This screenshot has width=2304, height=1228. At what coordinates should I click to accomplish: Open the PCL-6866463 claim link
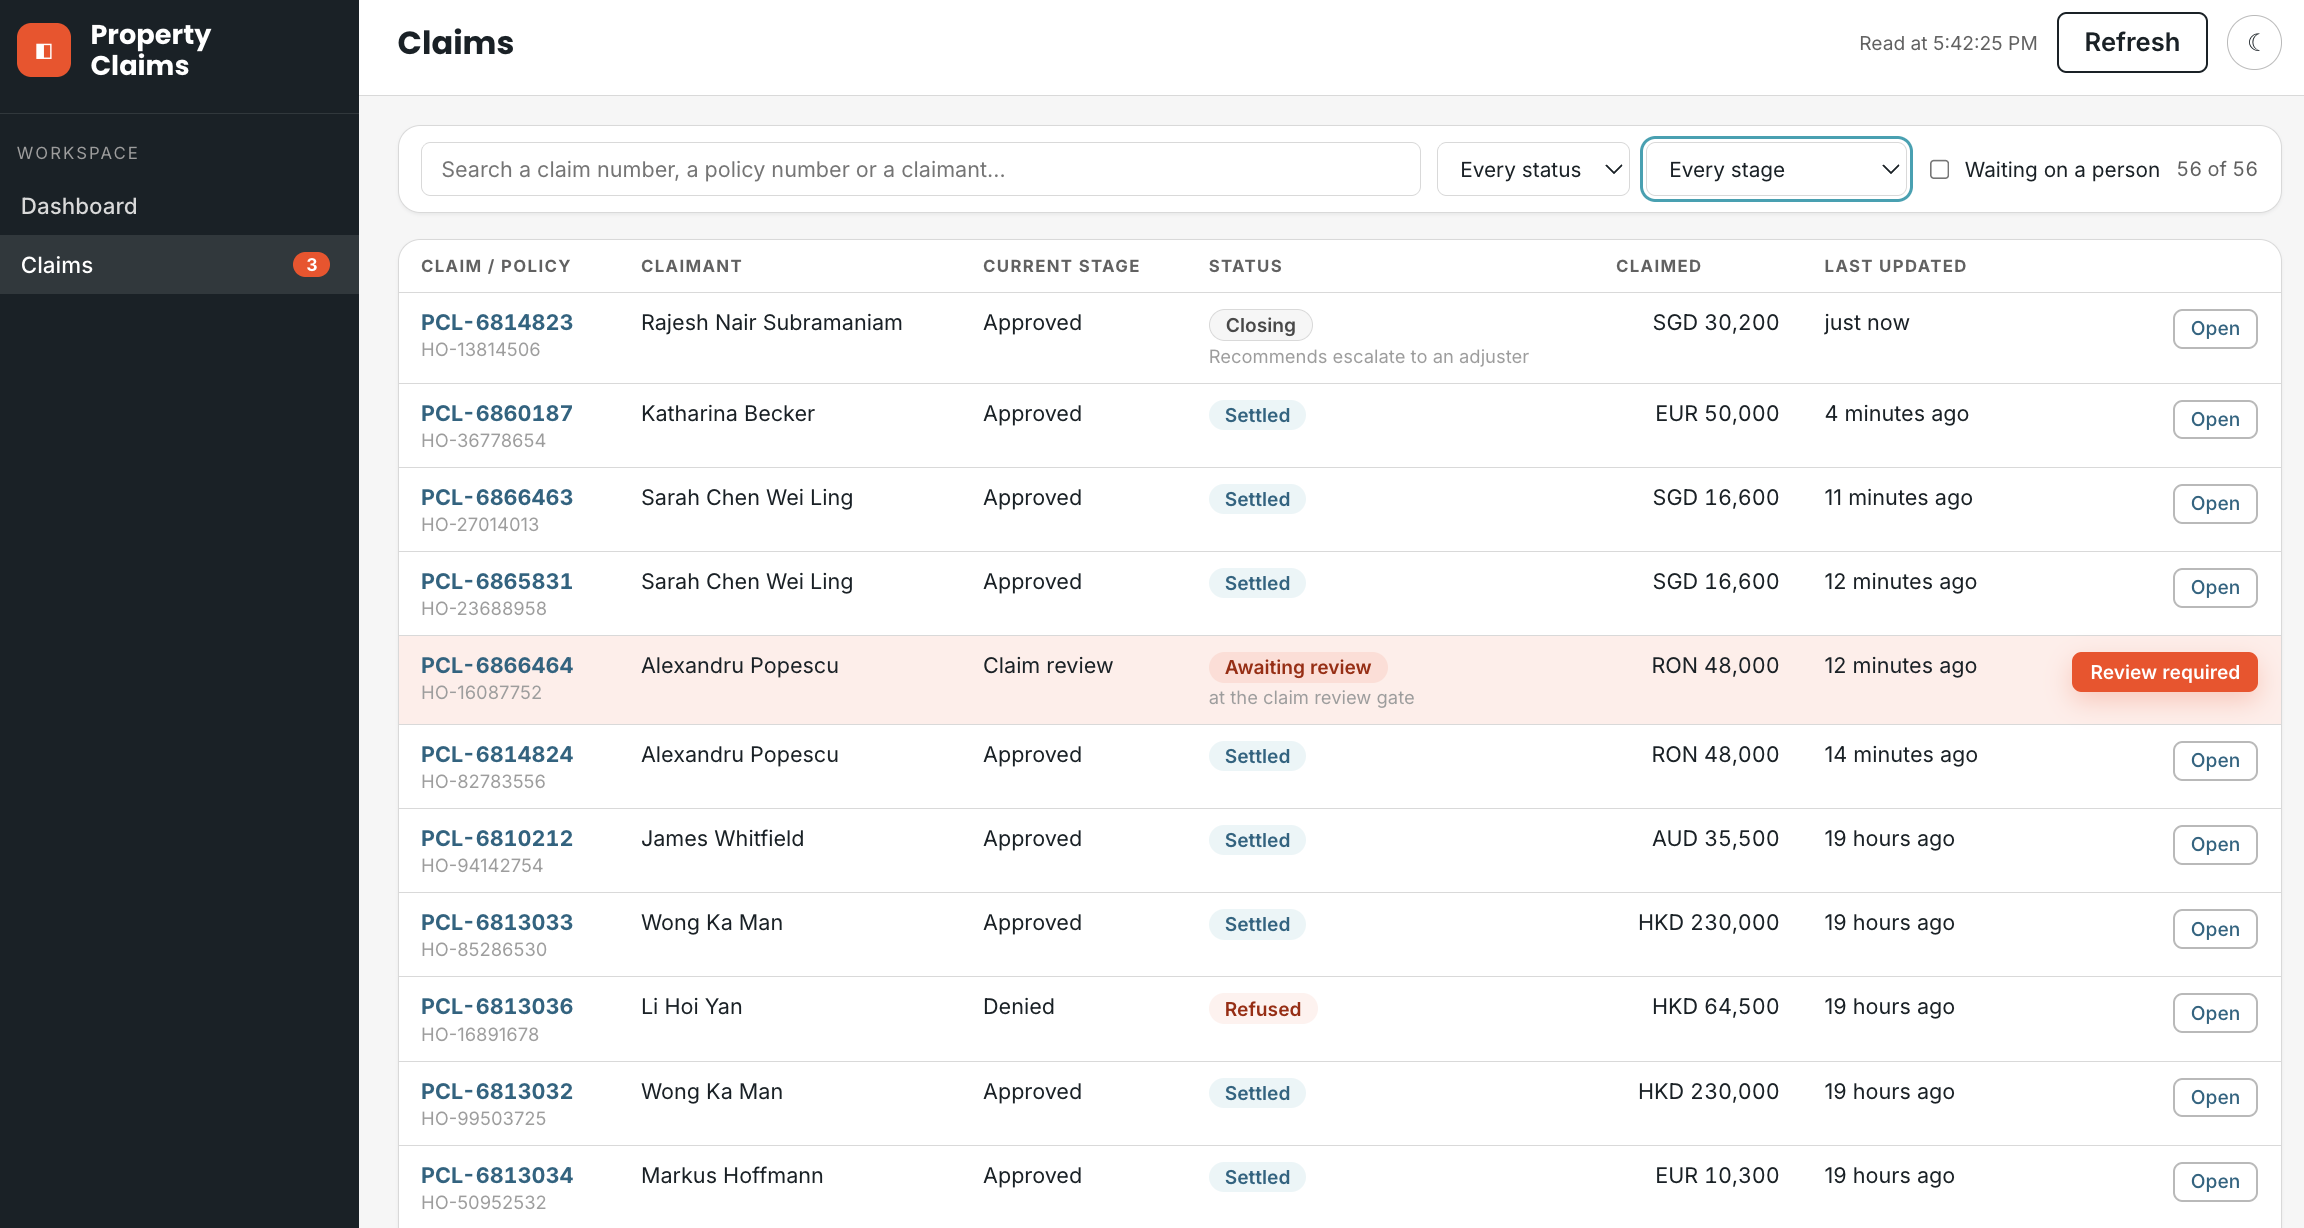click(x=497, y=497)
